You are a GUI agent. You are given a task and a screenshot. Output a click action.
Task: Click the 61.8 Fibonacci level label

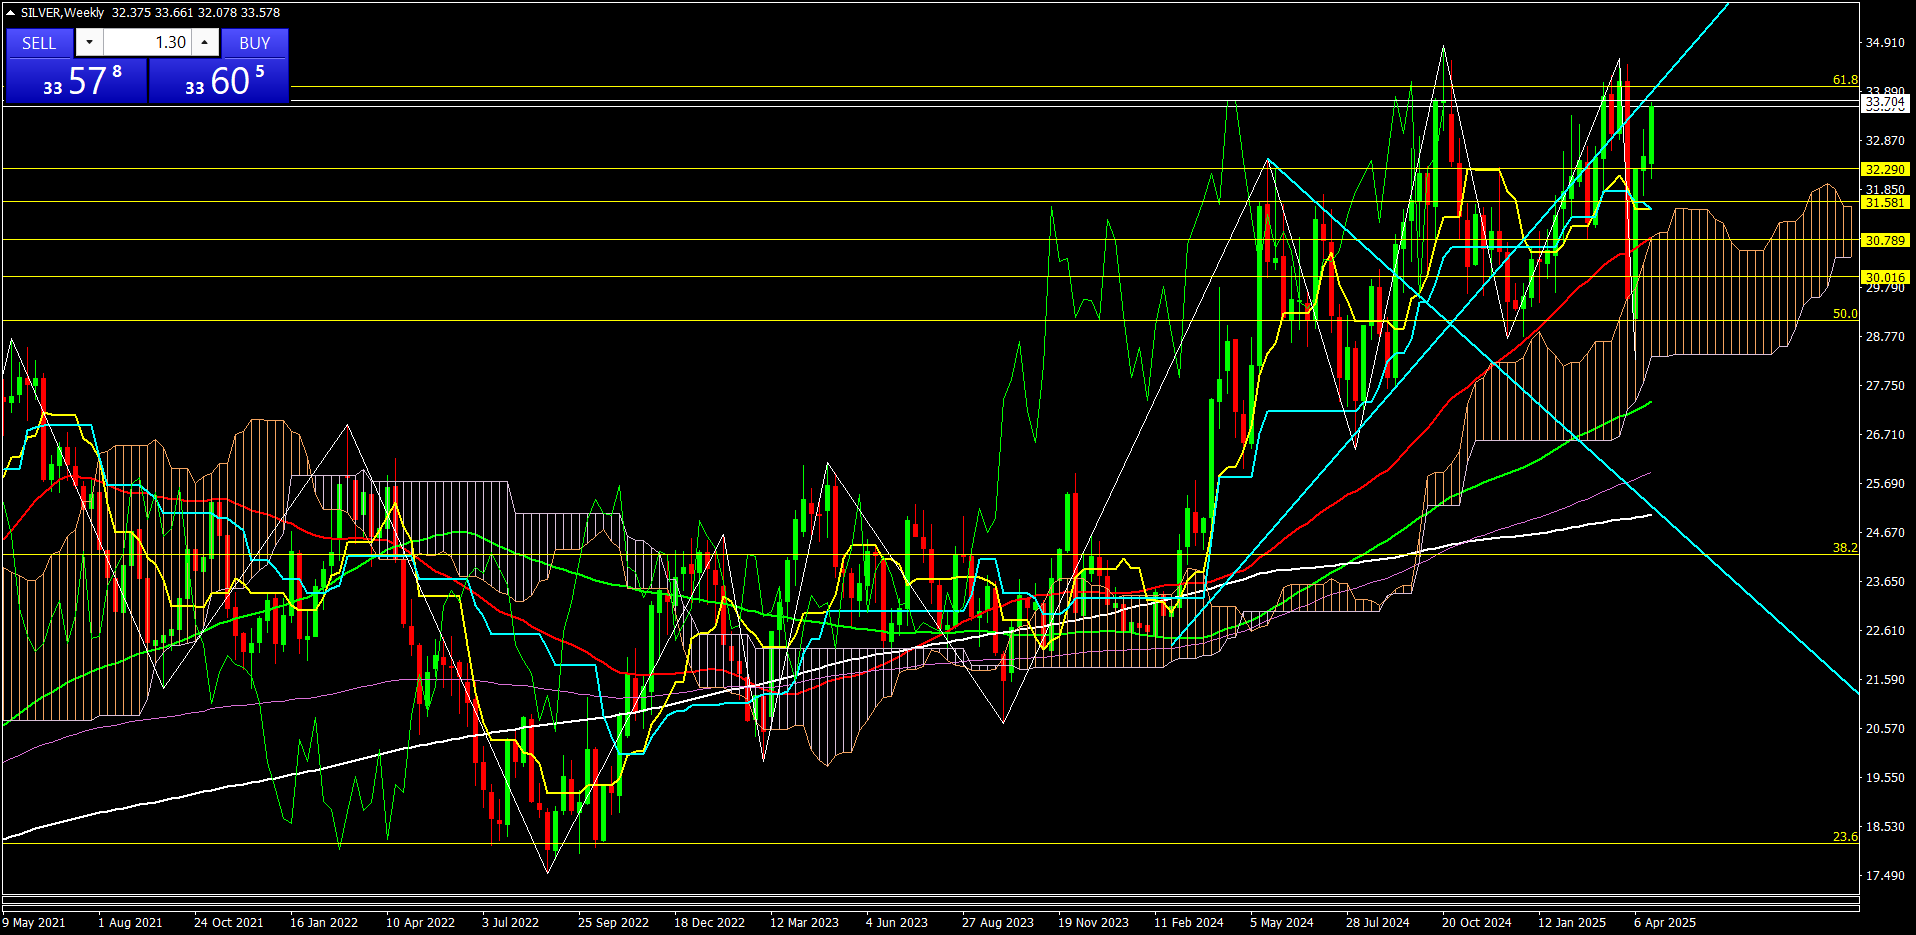tap(1844, 80)
